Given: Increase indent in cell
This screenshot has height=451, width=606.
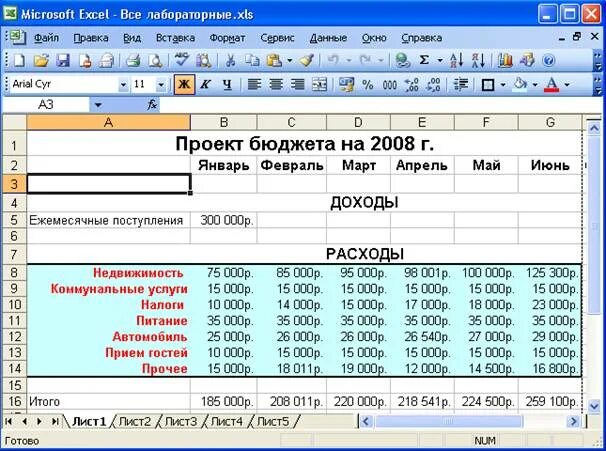Looking at the screenshot, I should [460, 84].
